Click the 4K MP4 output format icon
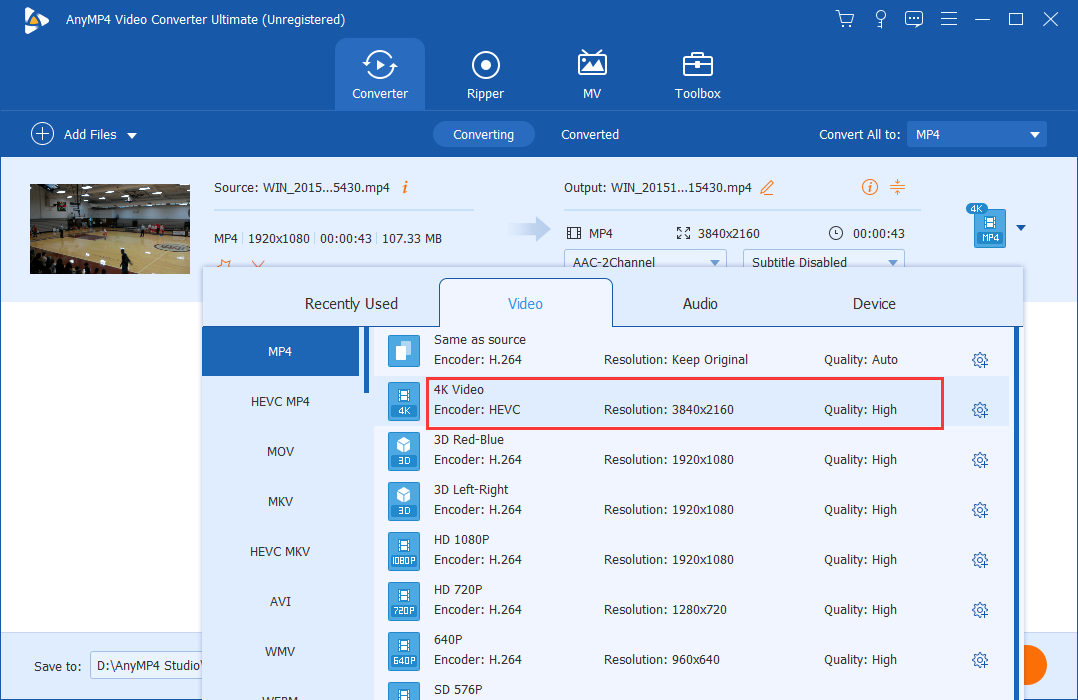The width and height of the screenshot is (1078, 700). pyautogui.click(x=989, y=226)
